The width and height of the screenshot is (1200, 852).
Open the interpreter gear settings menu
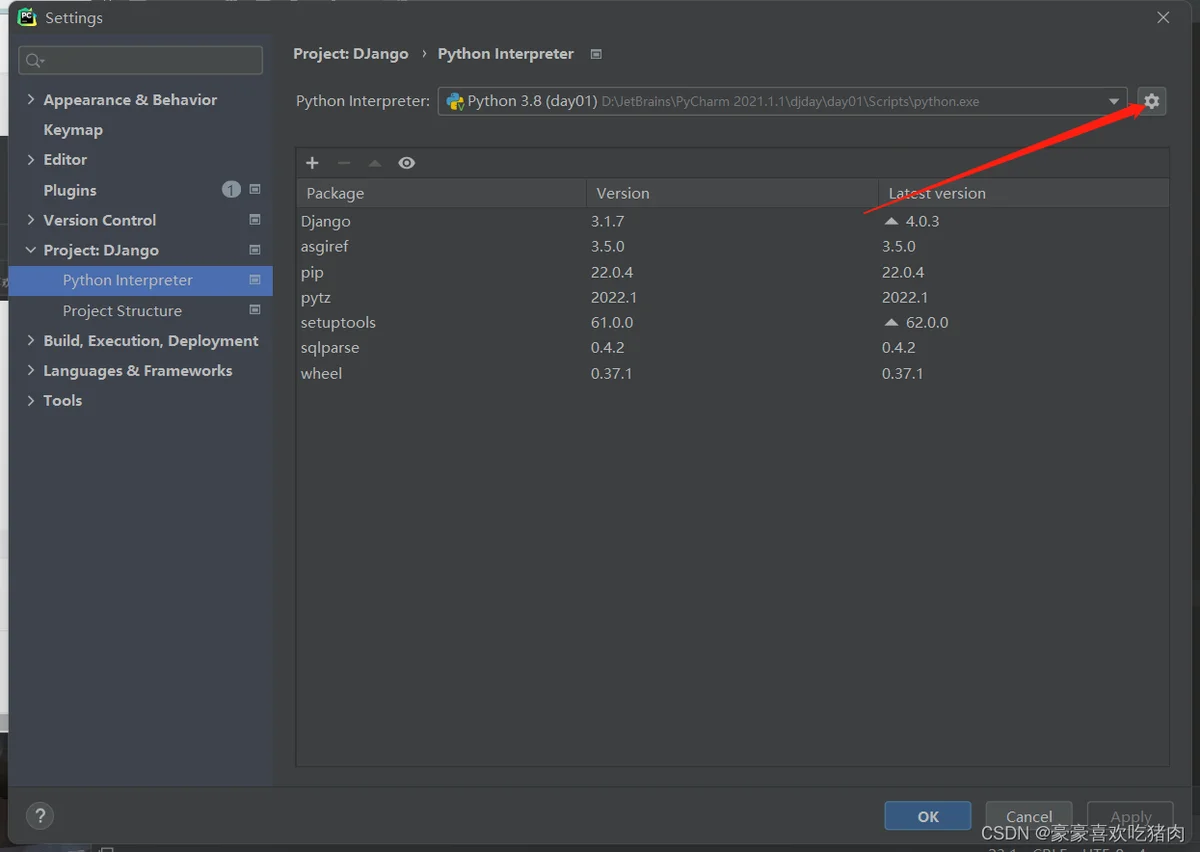click(1151, 101)
